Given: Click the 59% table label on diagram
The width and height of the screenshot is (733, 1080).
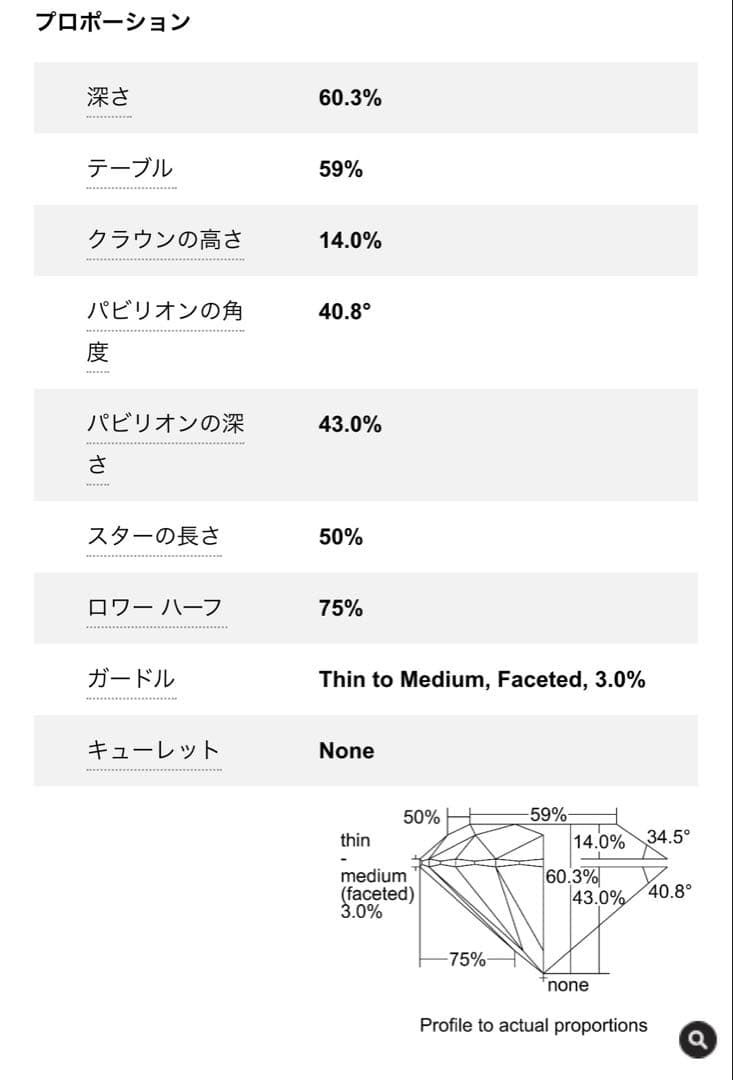Looking at the screenshot, I should (548, 815).
